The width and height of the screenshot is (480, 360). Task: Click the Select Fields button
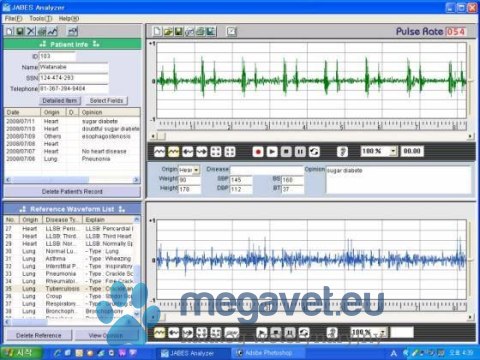(x=106, y=101)
